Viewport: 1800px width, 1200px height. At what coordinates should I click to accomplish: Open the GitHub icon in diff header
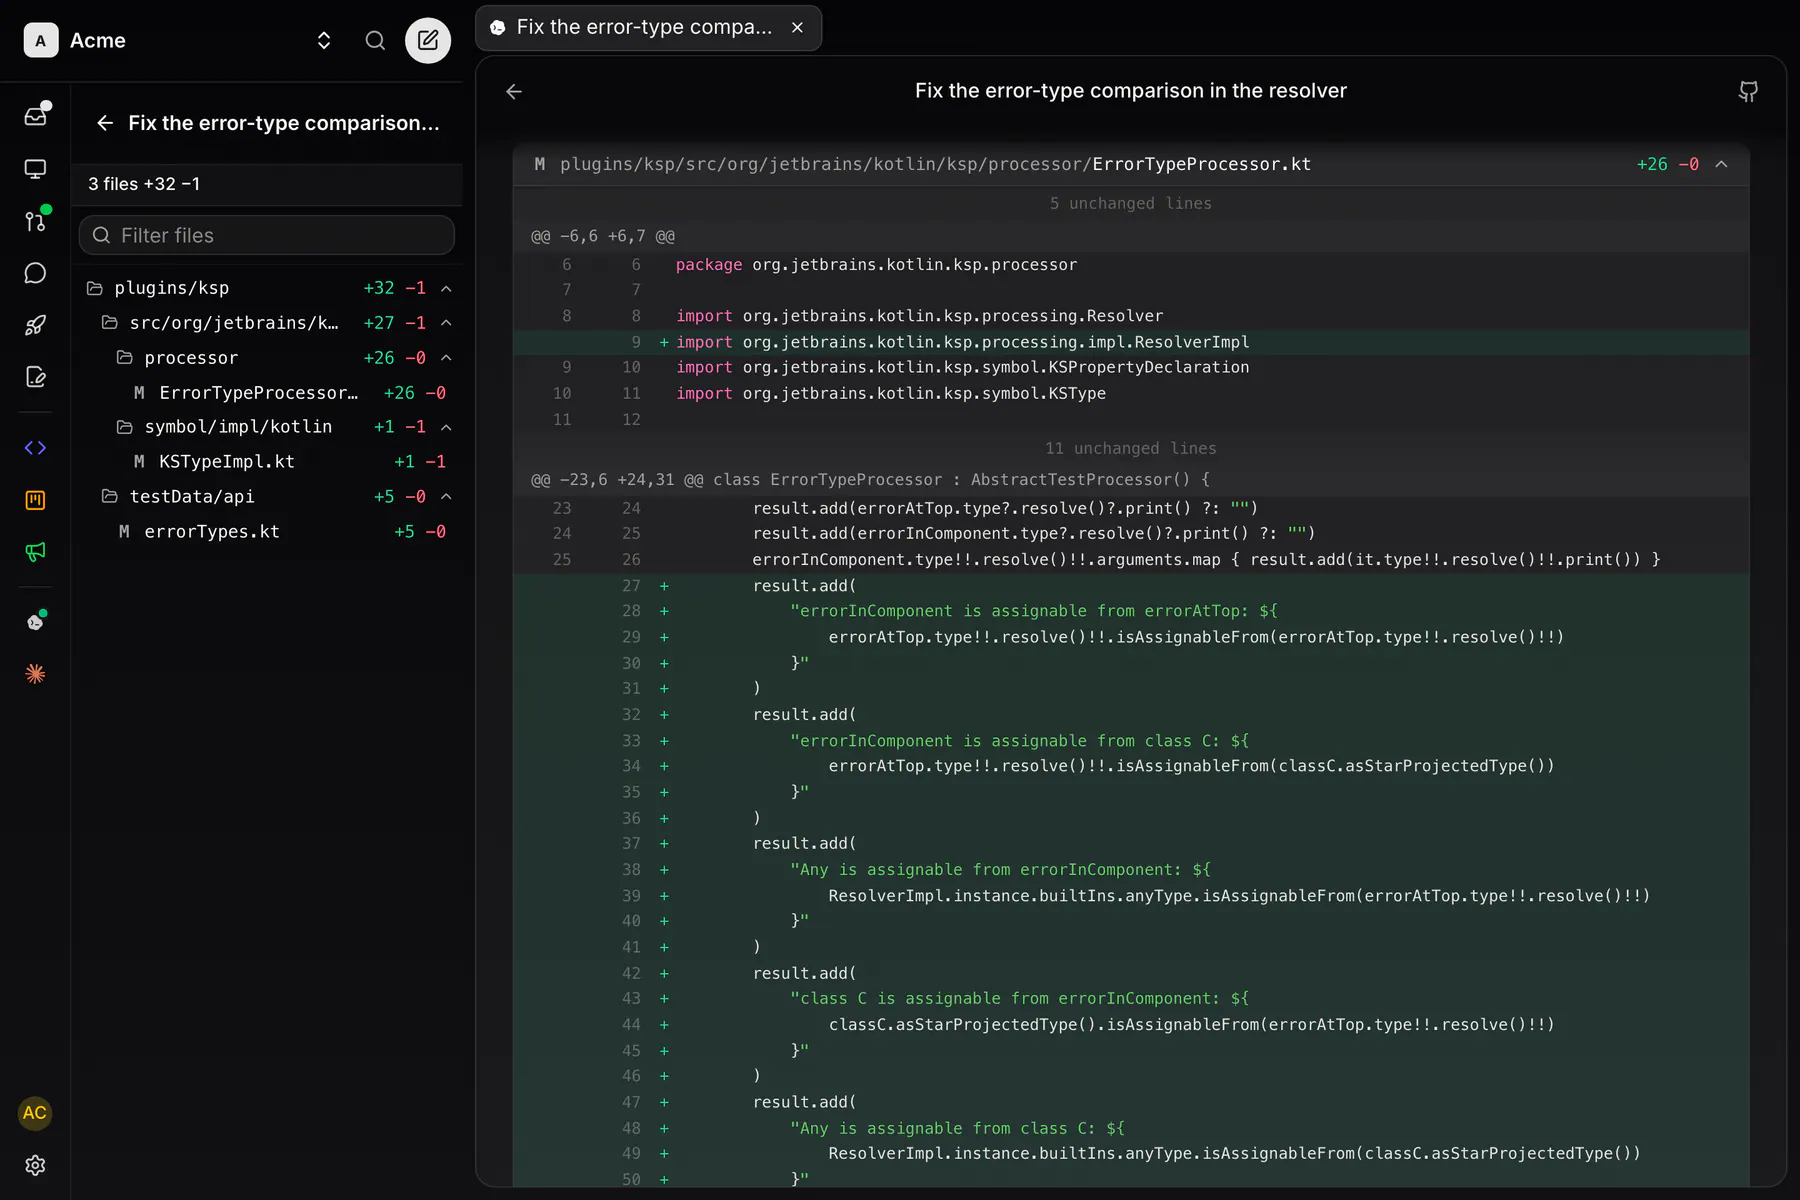[1748, 91]
